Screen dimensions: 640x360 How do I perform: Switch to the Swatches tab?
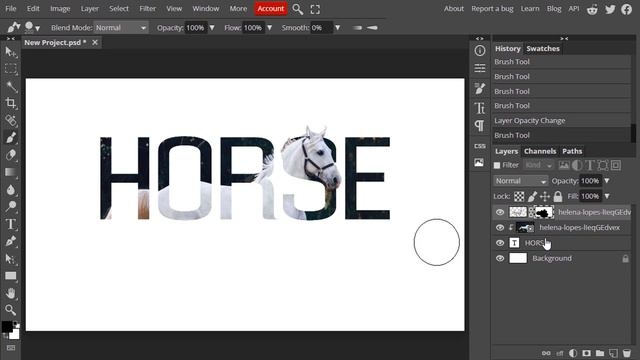(x=543, y=49)
